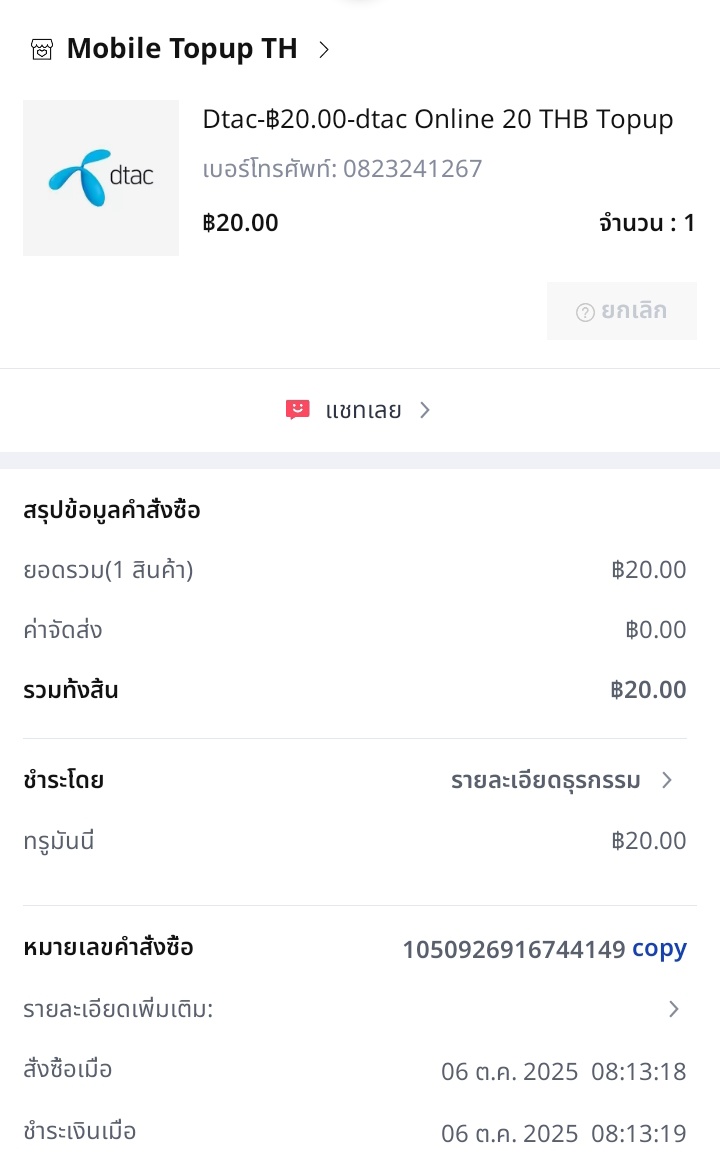Tap chevron next to รายละเอียดธุรกรรม
This screenshot has width=720, height=1175.
[x=667, y=780]
